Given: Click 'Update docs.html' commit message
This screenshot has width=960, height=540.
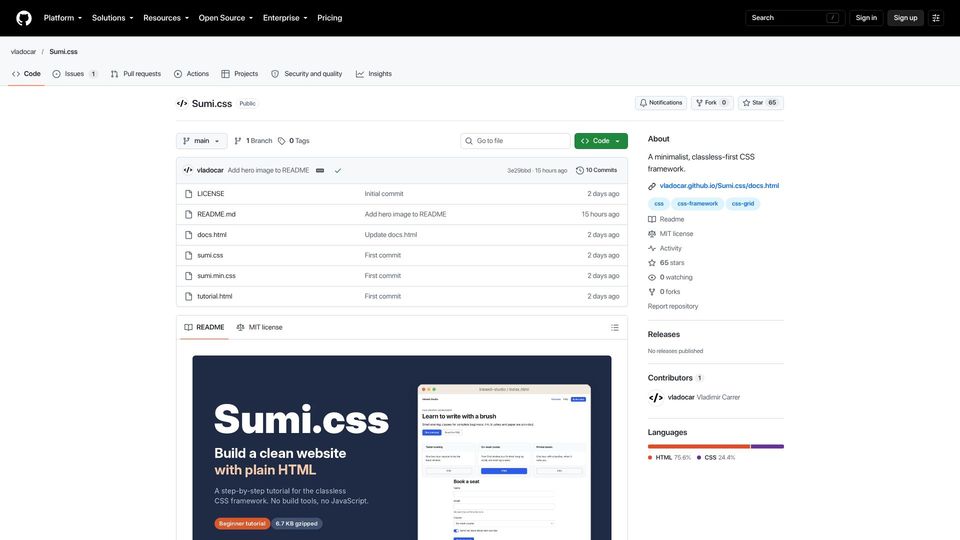Looking at the screenshot, I should coord(391,234).
